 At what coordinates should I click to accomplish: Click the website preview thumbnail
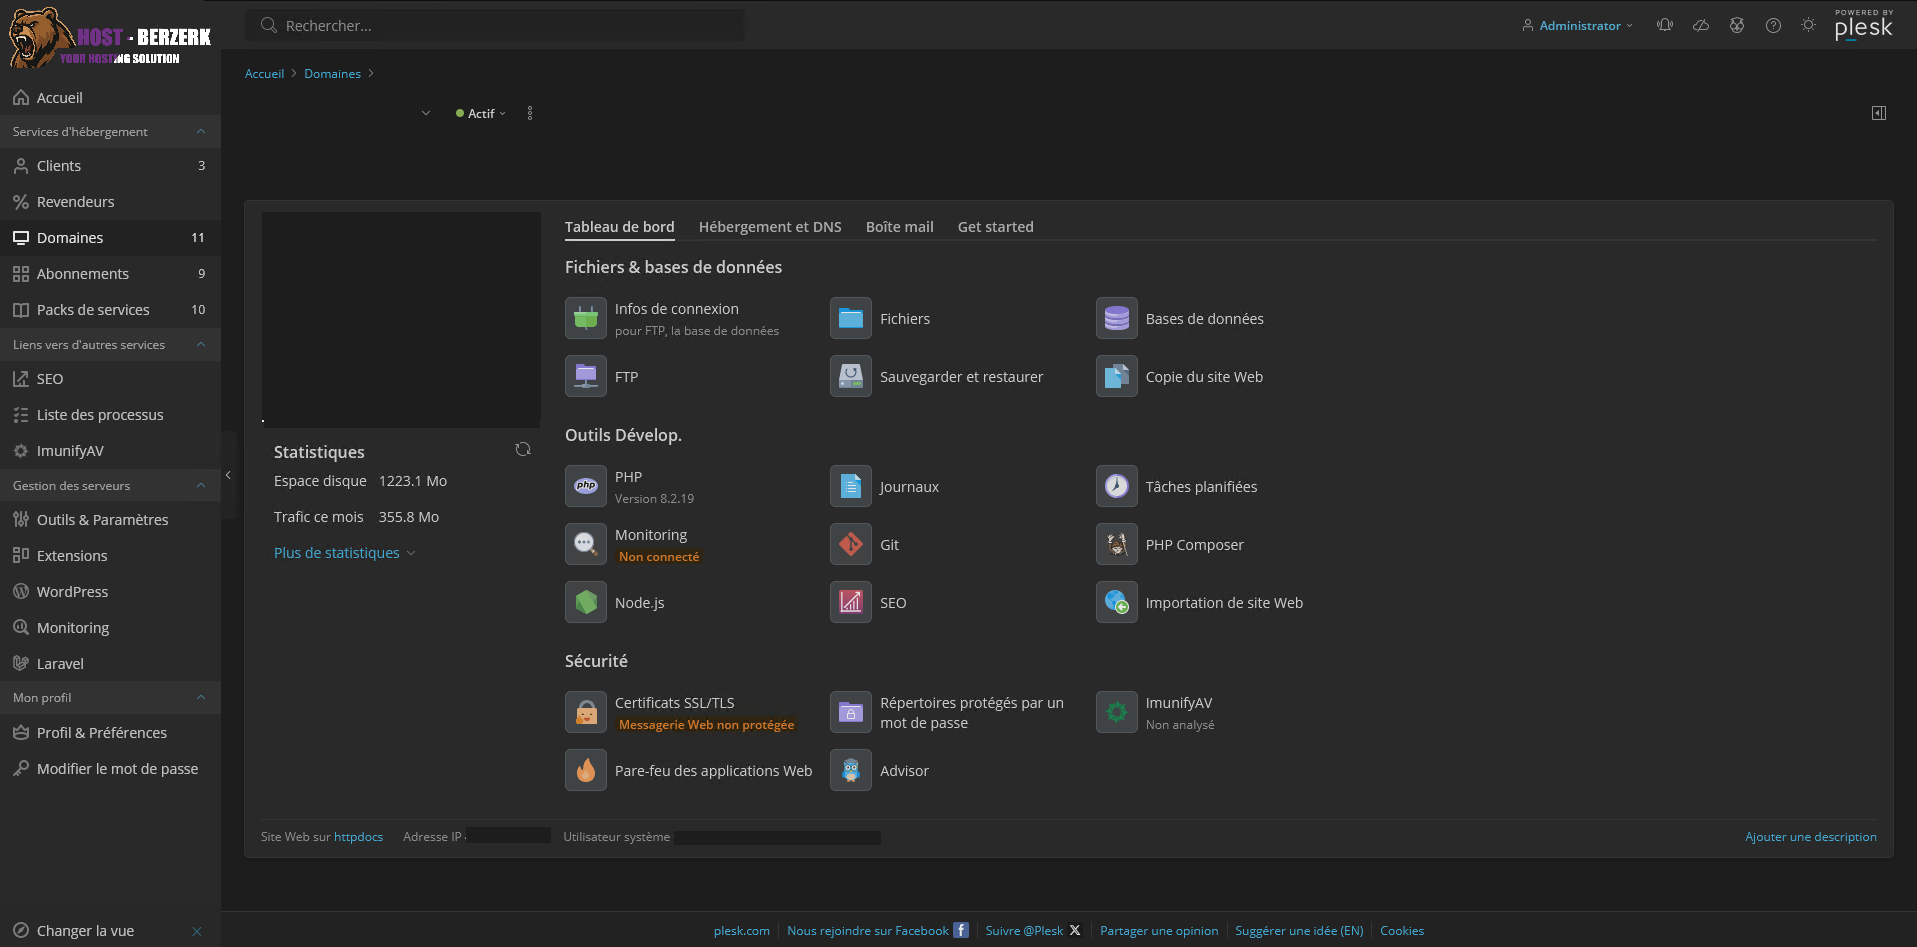401,319
